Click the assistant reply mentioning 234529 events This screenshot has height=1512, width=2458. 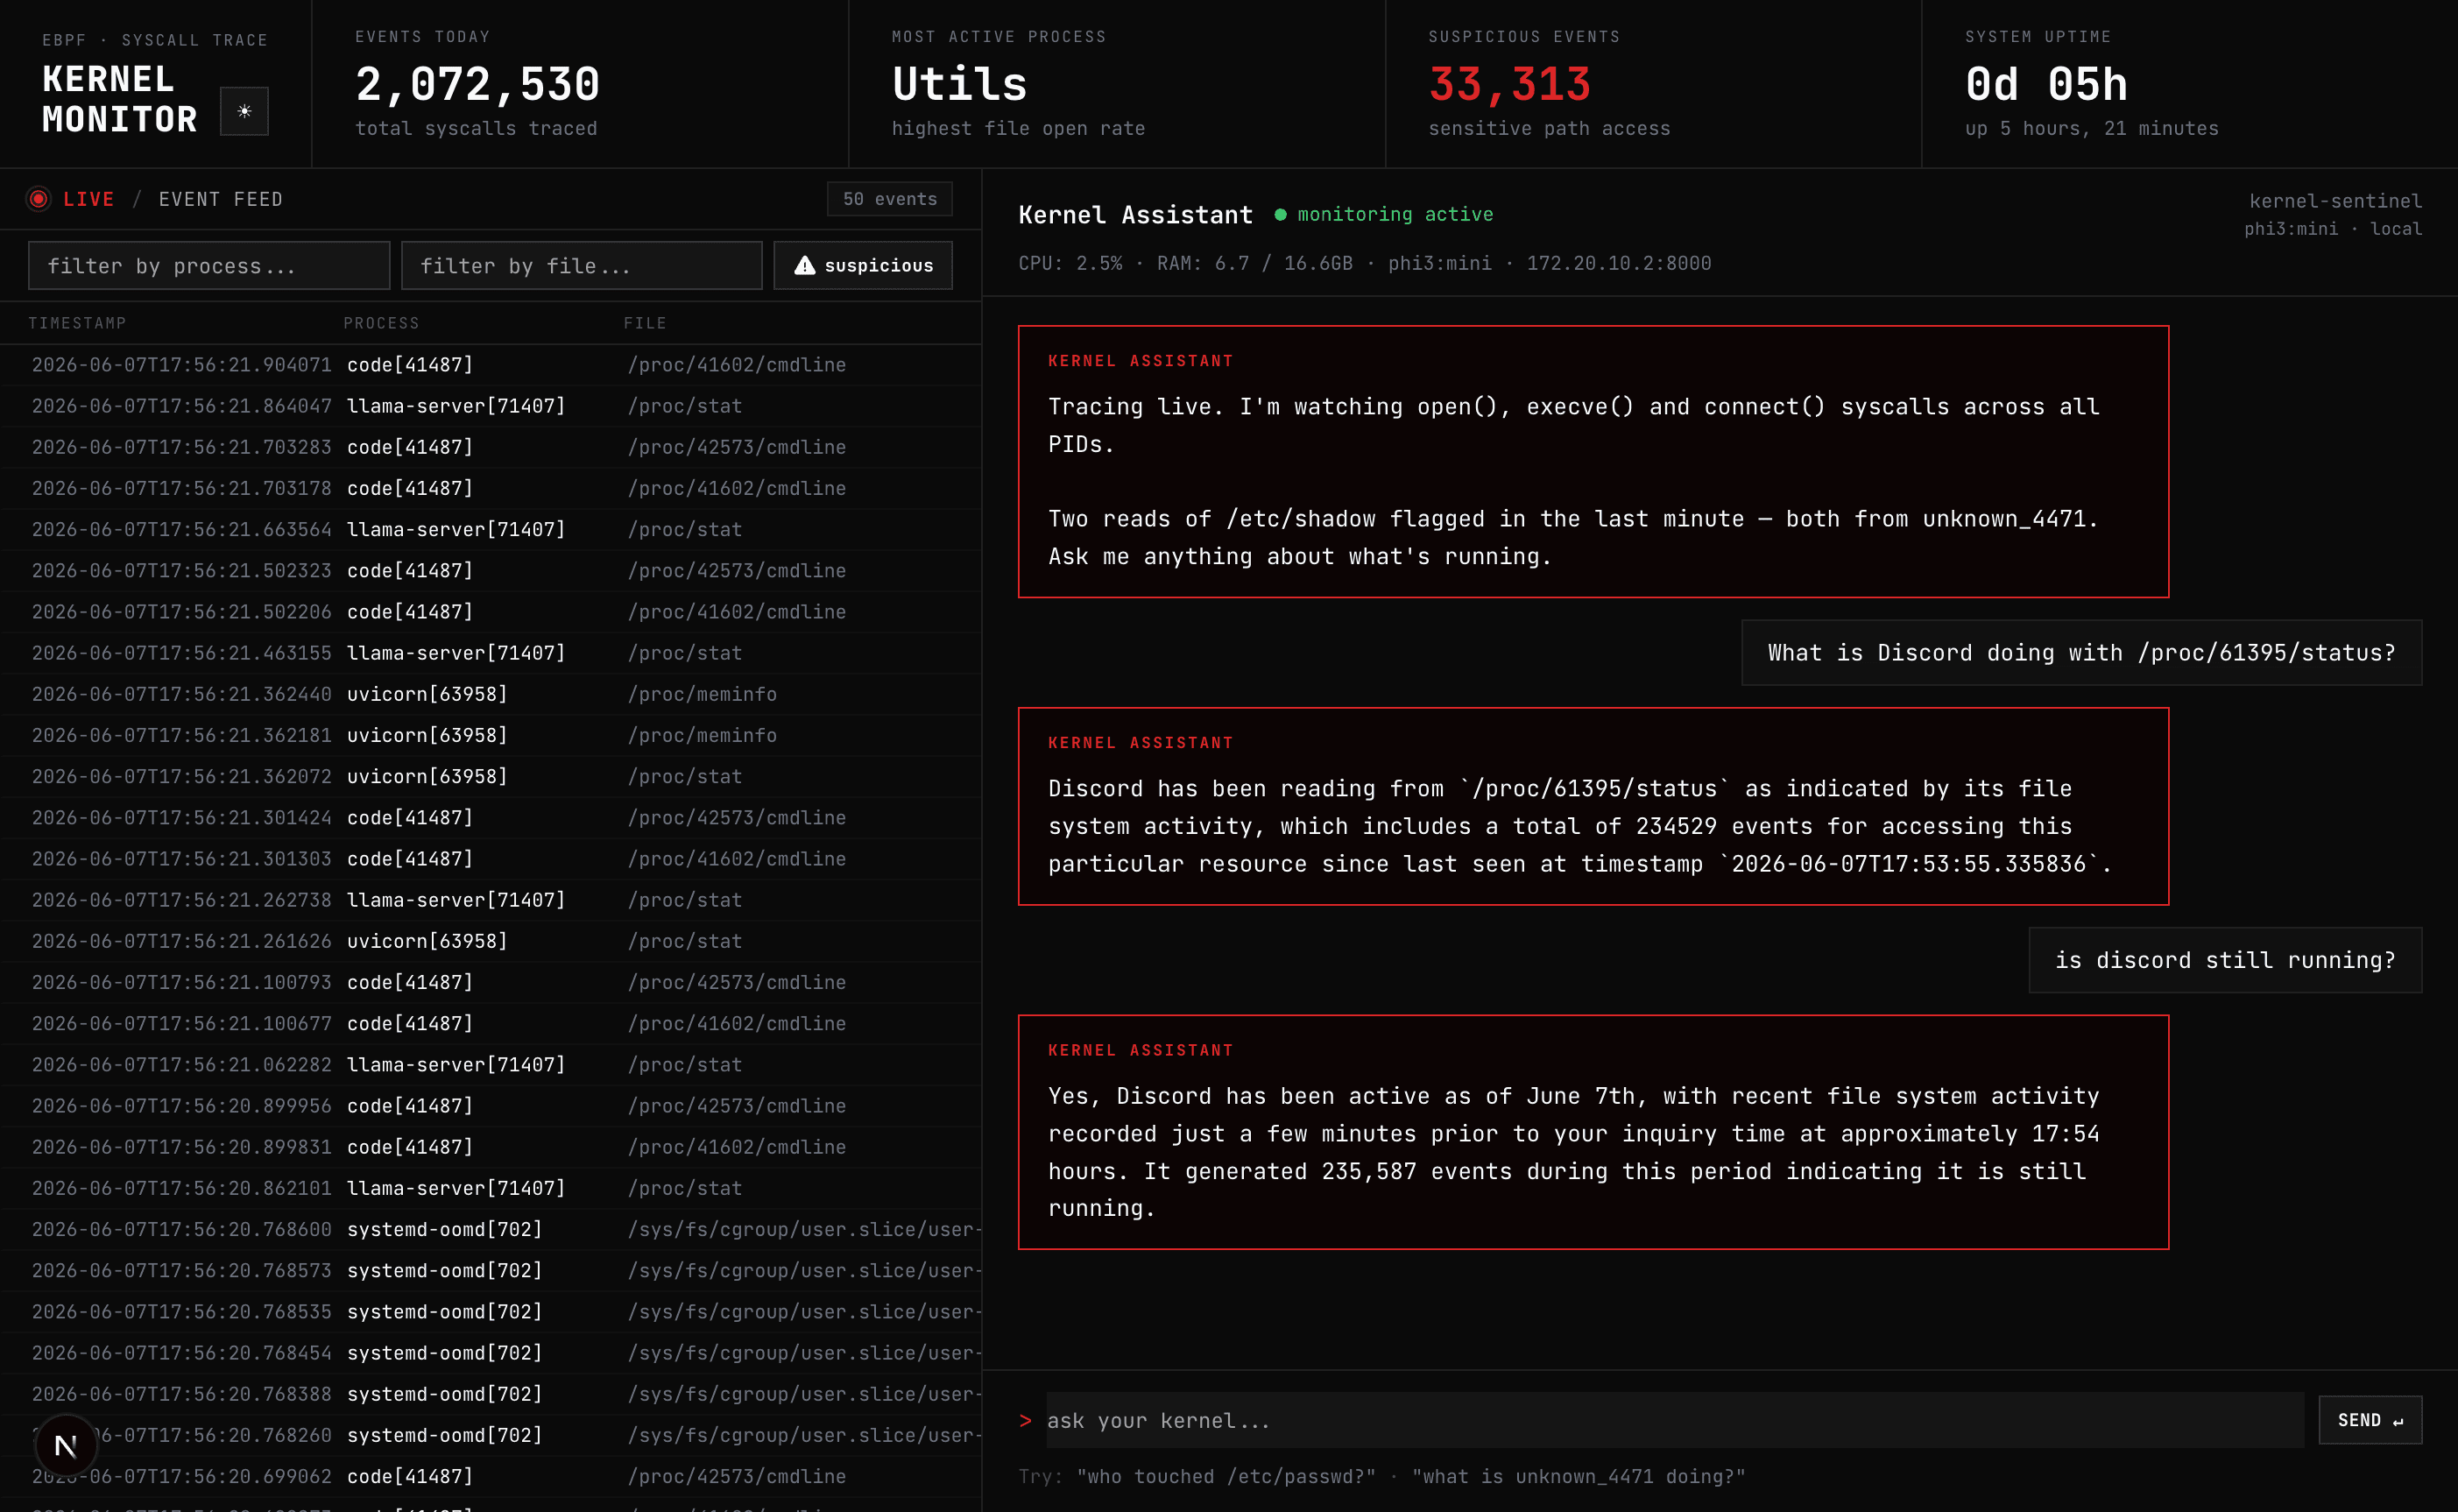[x=1593, y=807]
